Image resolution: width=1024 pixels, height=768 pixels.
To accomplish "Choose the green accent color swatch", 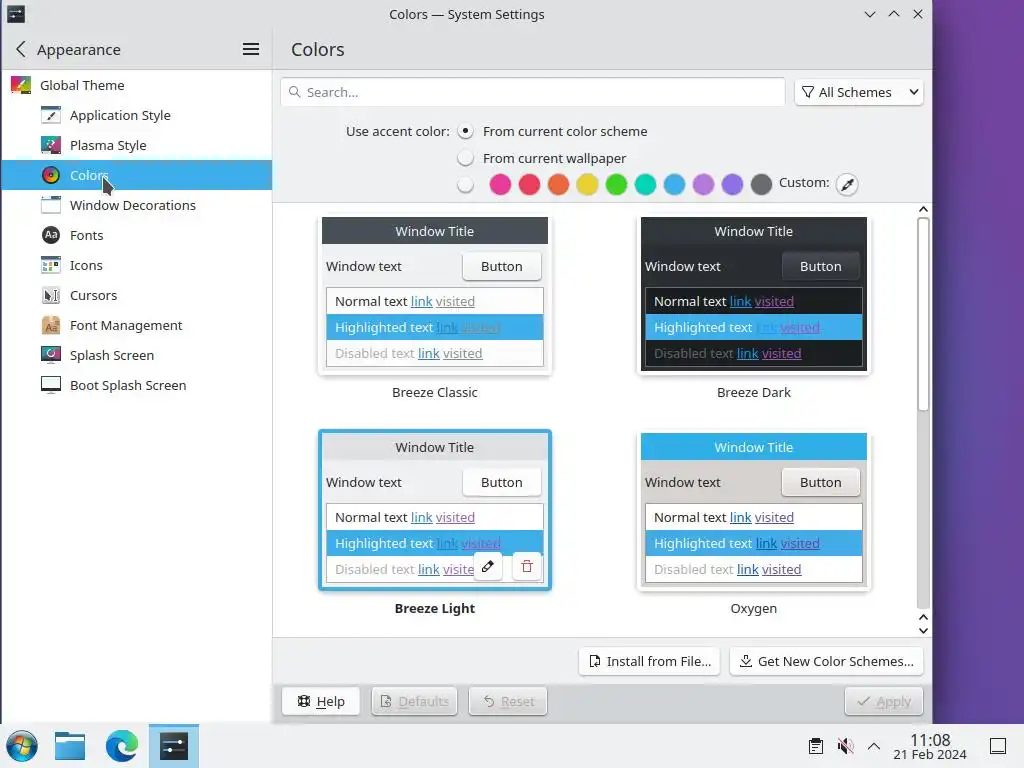I will 616,184.
